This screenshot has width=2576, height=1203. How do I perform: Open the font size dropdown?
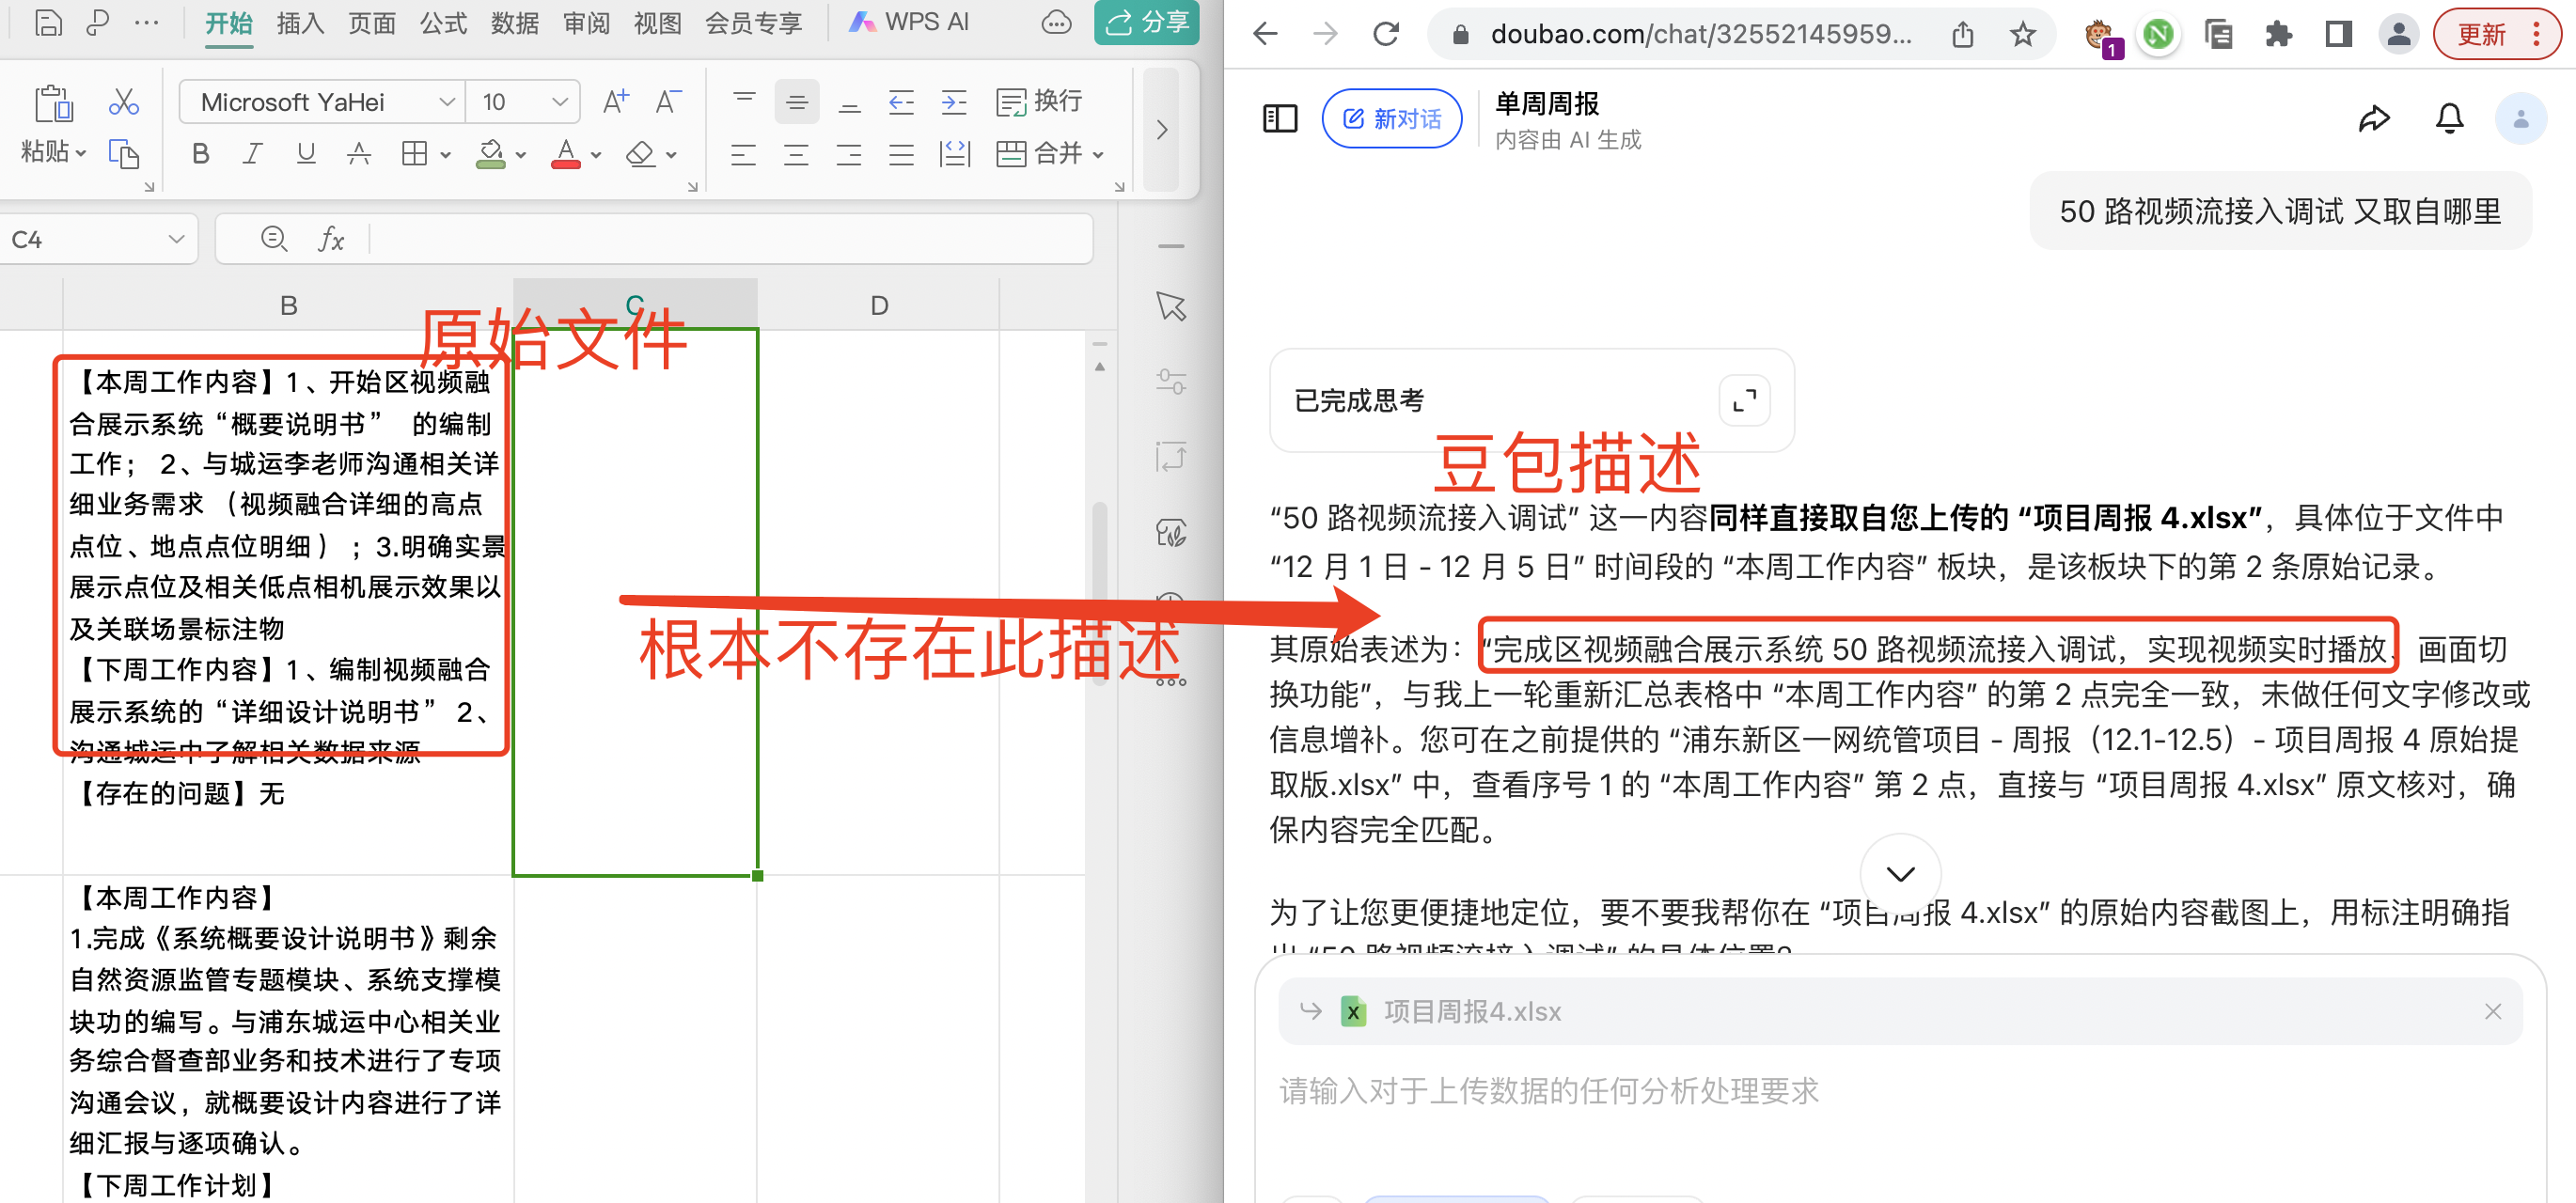point(559,102)
